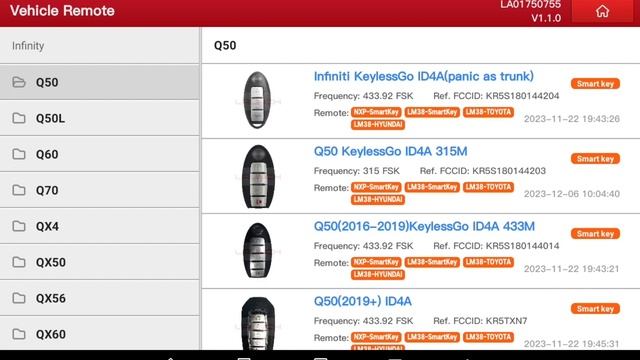The height and width of the screenshot is (360, 640).
Task: Click Smart key badge on Q50(2016-2019) entry
Action: pos(595,234)
